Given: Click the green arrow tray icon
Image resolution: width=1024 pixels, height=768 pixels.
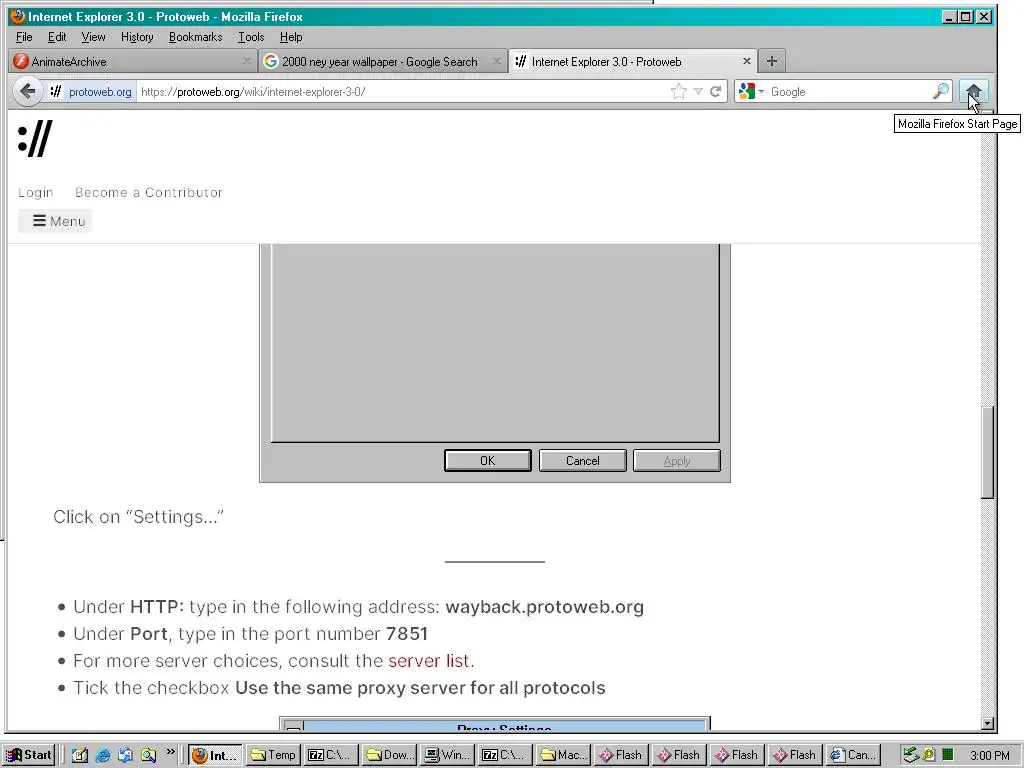Looking at the screenshot, I should tap(911, 755).
